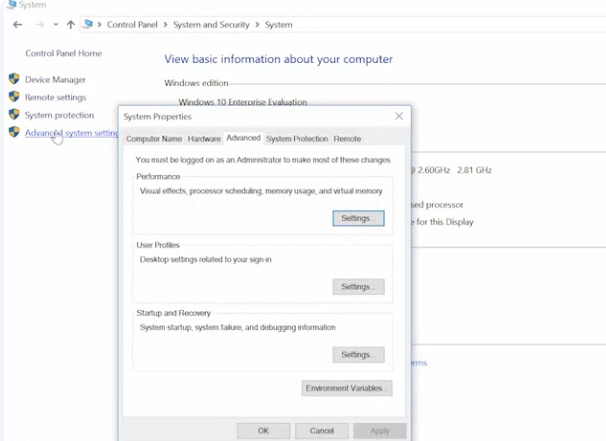This screenshot has height=441, width=606.
Task: Expand chevron after Control Panel breadcrumb
Action: tap(165, 25)
